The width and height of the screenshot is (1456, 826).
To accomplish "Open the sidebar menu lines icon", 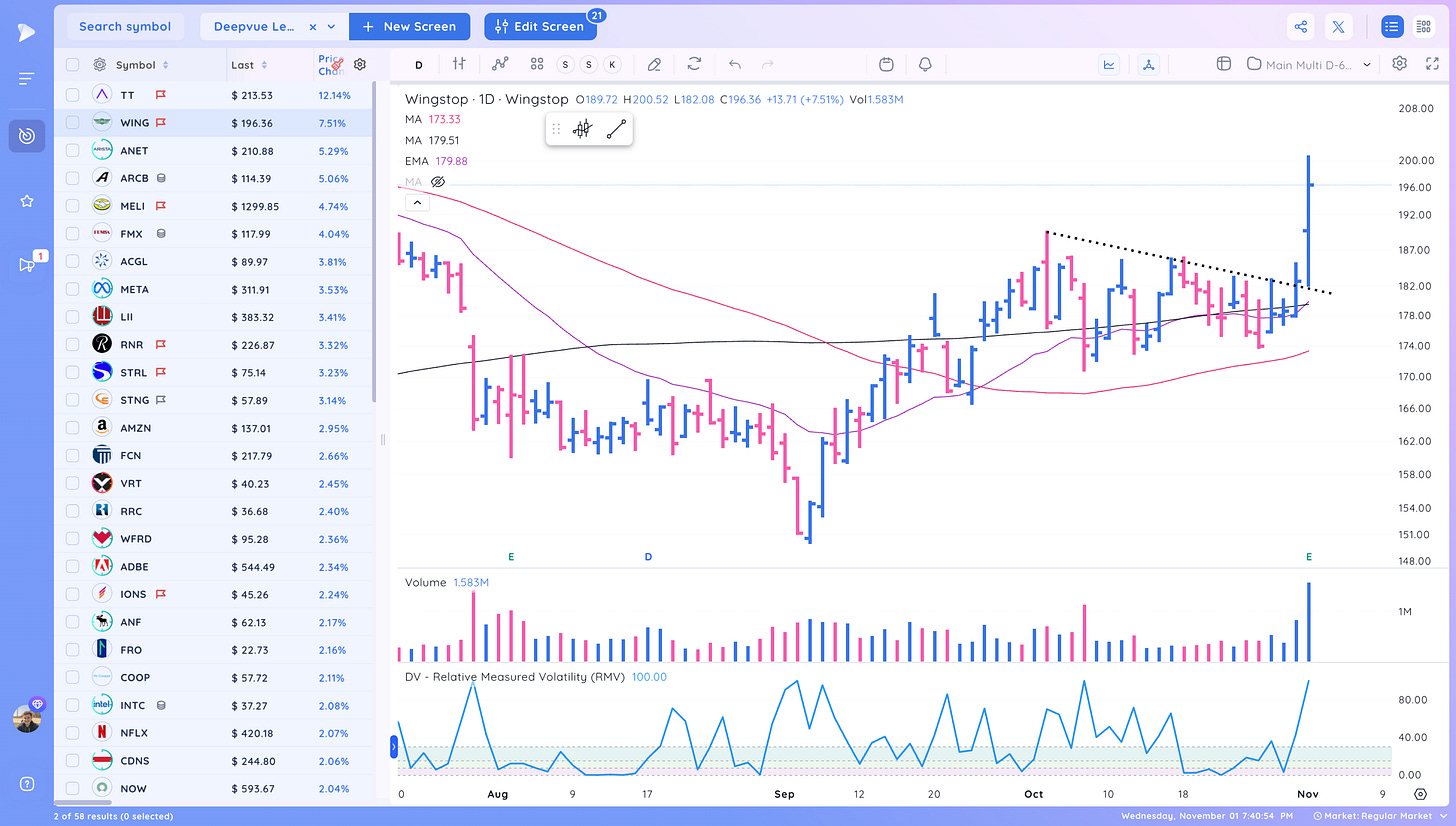I will [x=27, y=79].
